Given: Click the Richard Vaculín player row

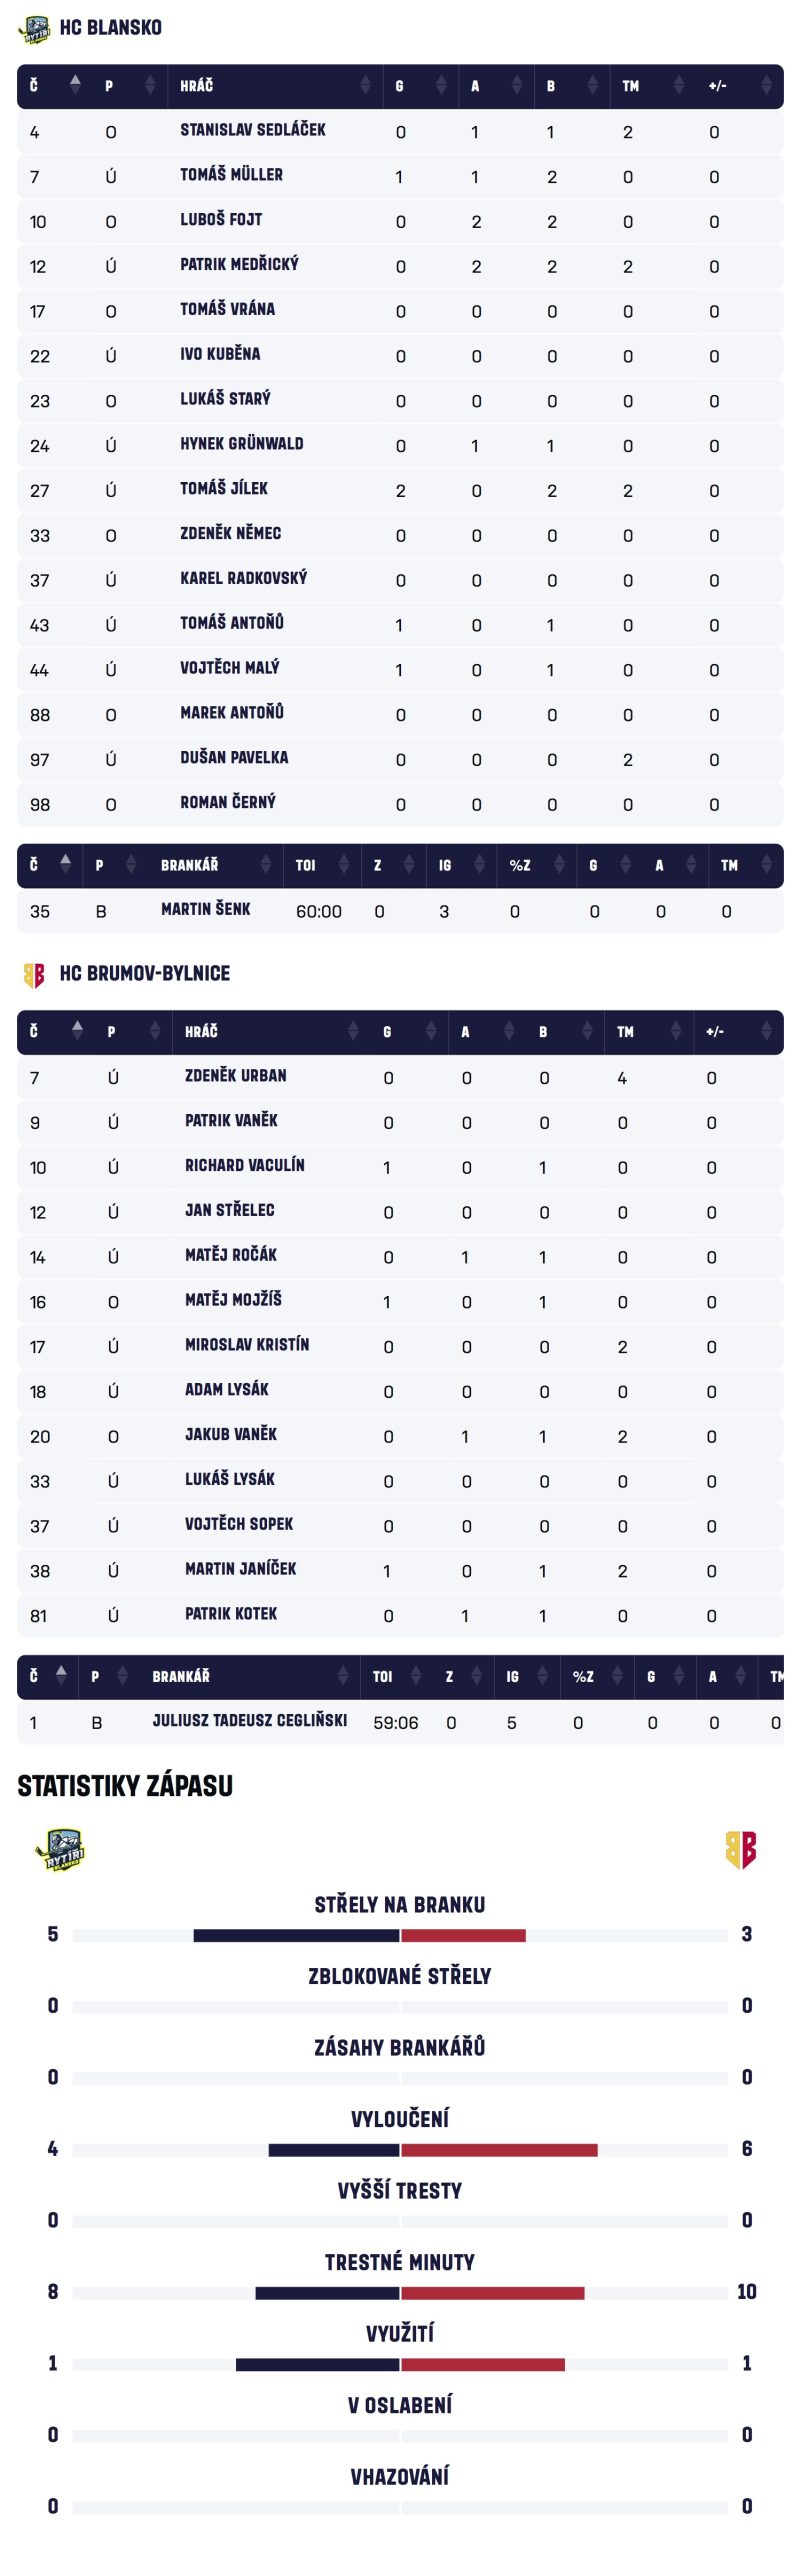Looking at the screenshot, I should (245, 1166).
